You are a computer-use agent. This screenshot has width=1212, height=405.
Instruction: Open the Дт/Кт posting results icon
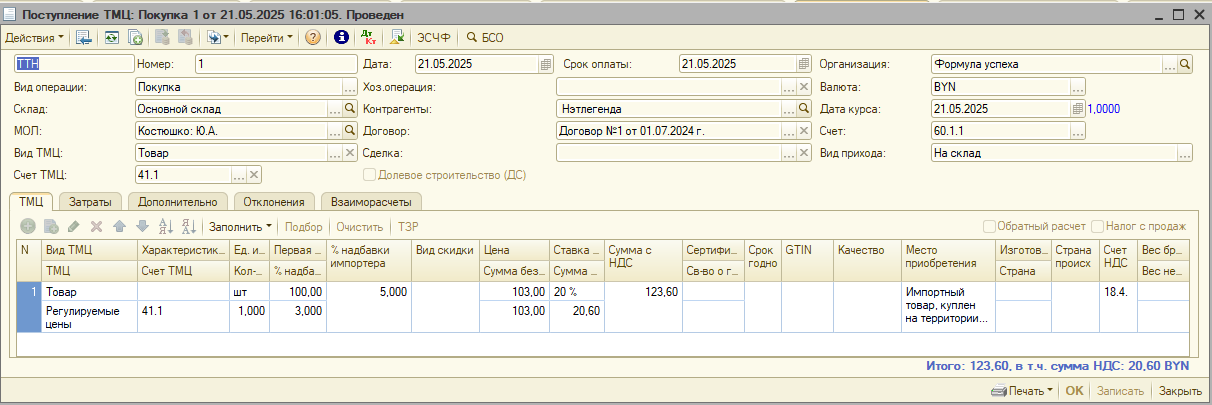click(368, 38)
